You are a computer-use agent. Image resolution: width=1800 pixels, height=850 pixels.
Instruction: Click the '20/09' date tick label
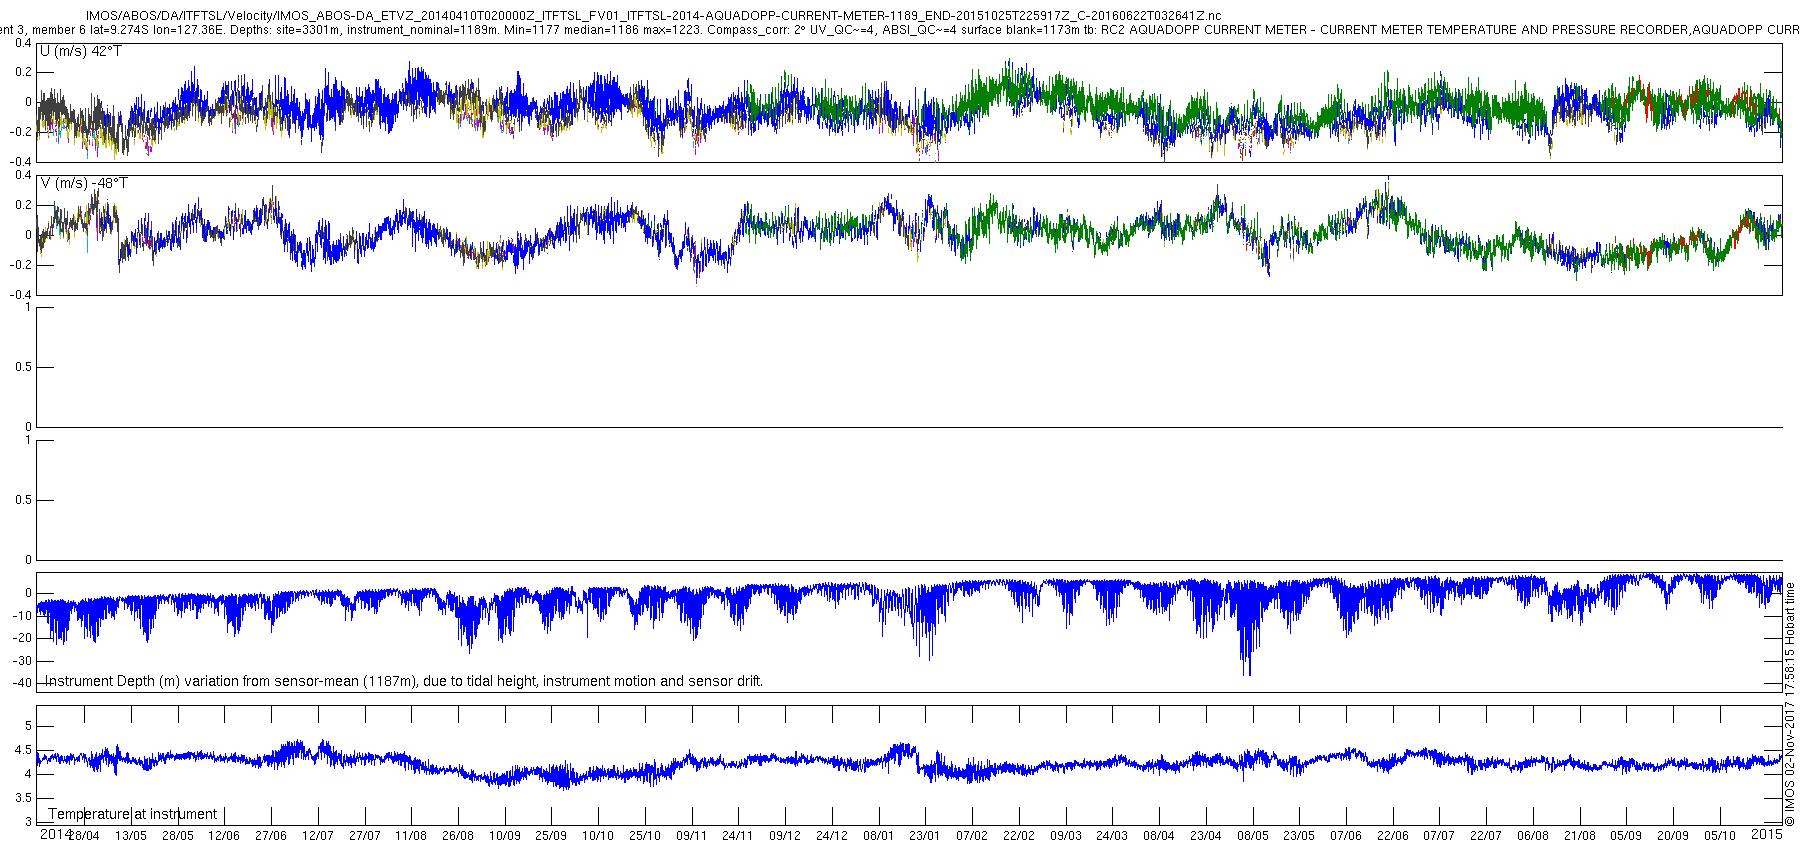coord(1673,836)
